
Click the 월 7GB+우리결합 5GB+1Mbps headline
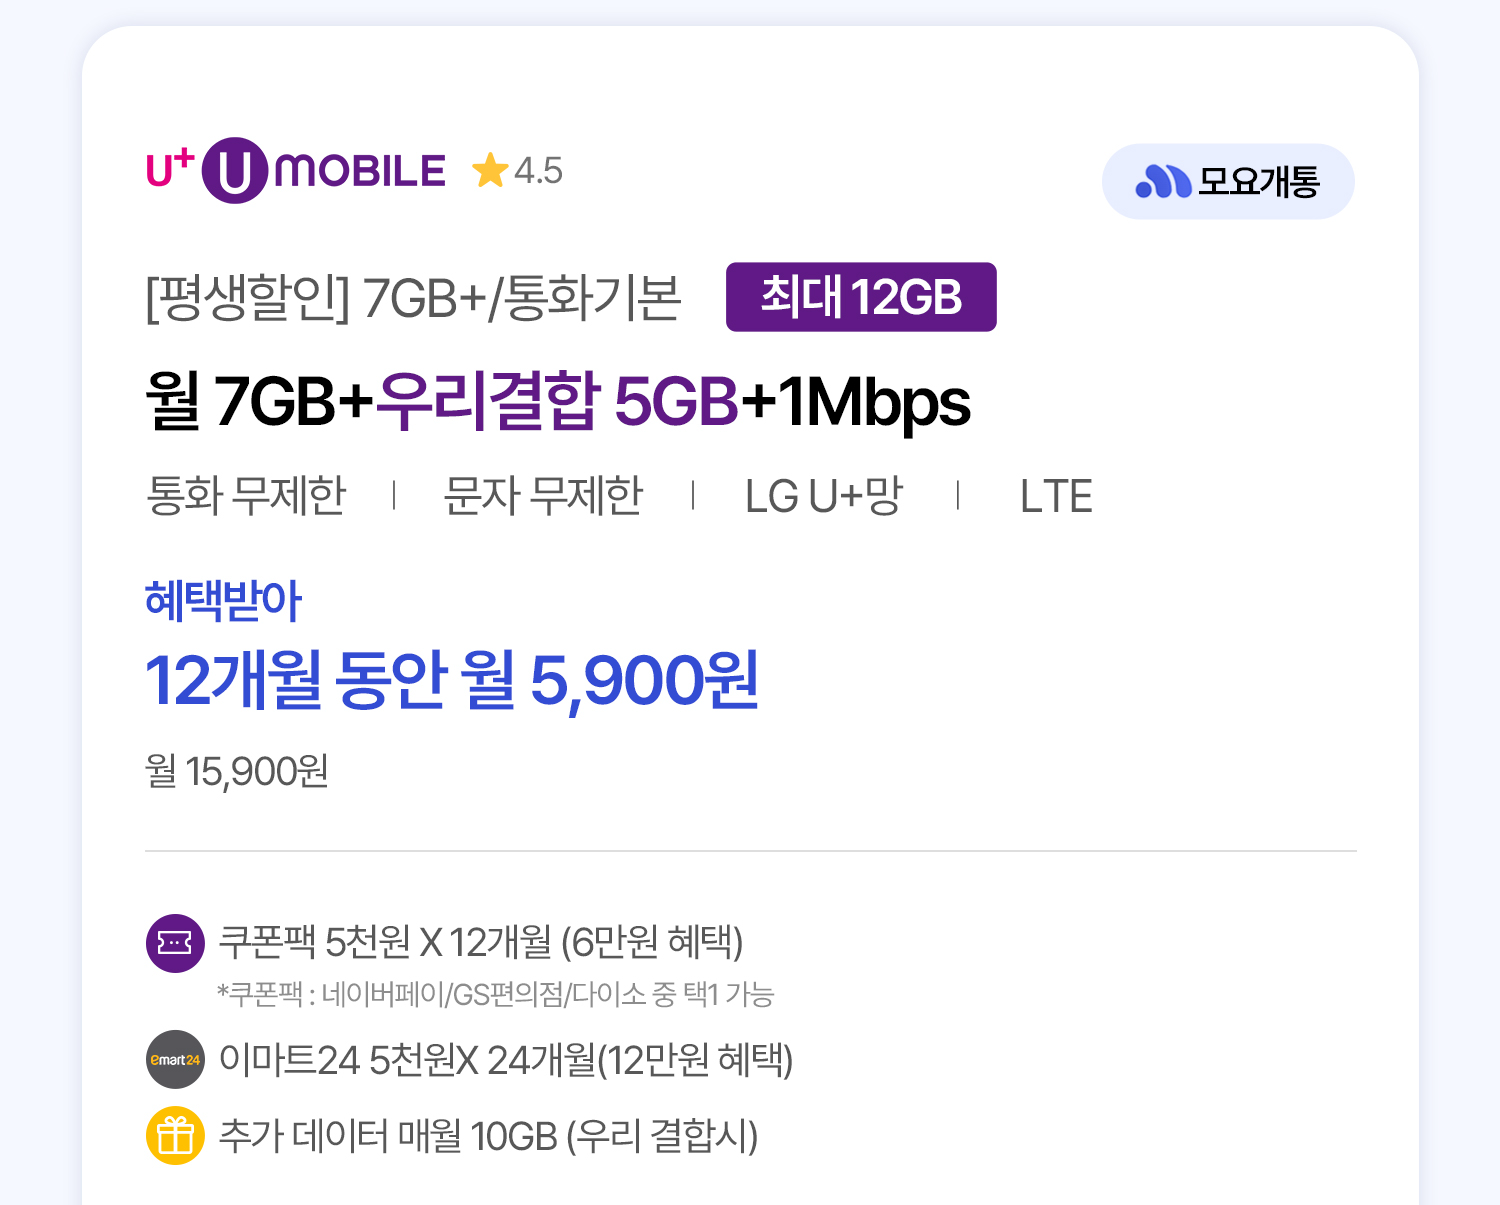(x=557, y=401)
